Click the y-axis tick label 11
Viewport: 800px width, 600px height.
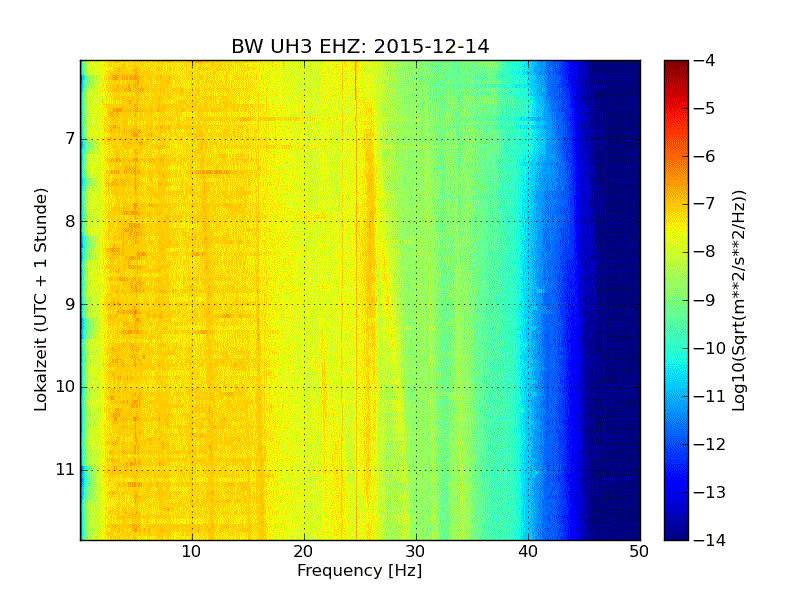[x=65, y=469]
